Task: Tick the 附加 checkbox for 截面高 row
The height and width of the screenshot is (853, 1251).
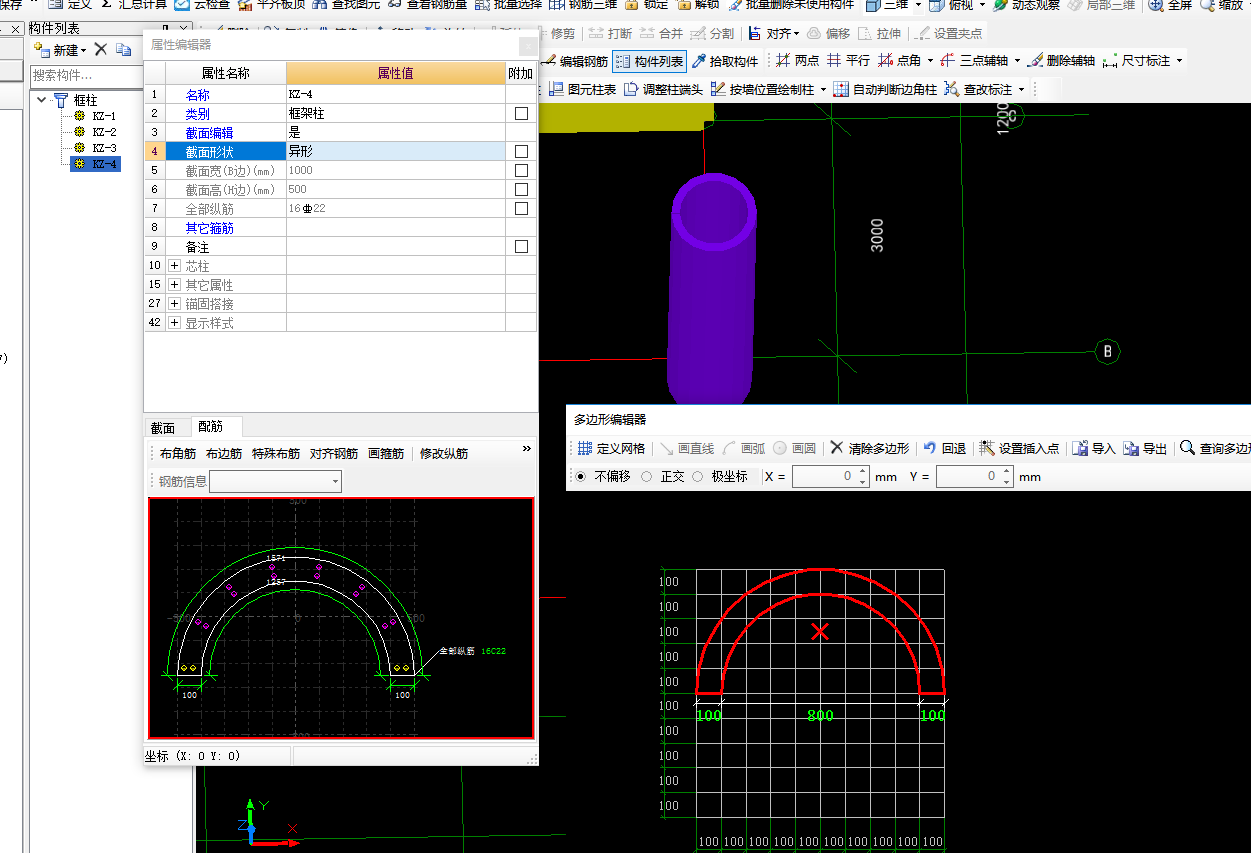Action: point(521,190)
